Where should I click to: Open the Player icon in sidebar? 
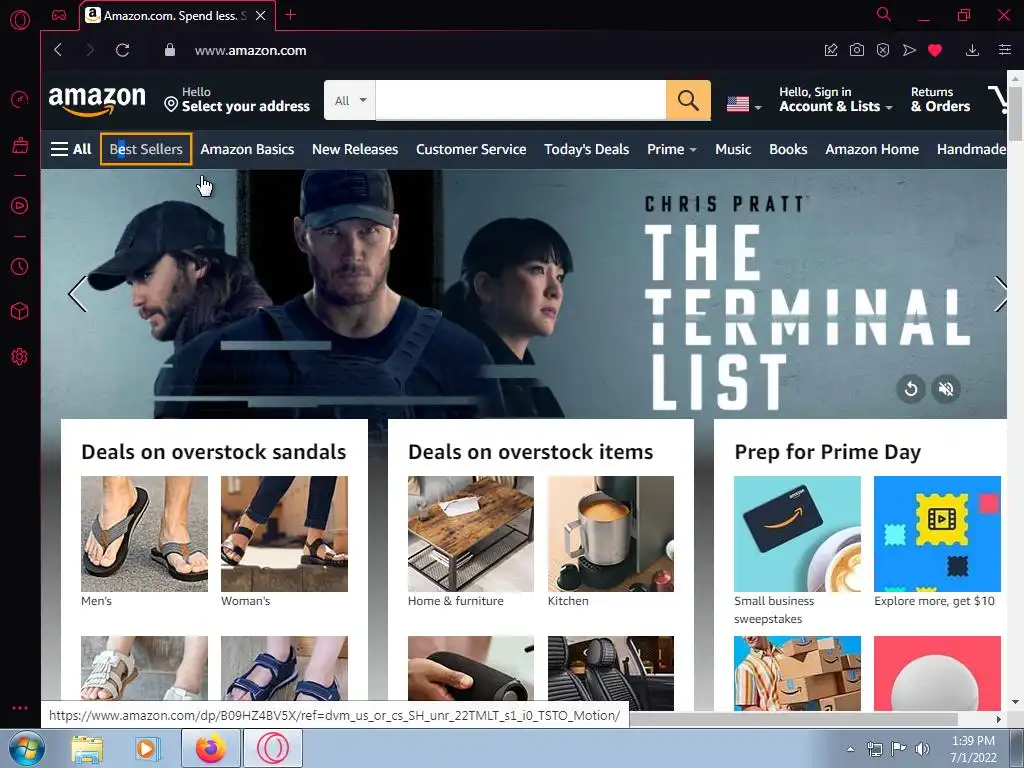(20, 205)
